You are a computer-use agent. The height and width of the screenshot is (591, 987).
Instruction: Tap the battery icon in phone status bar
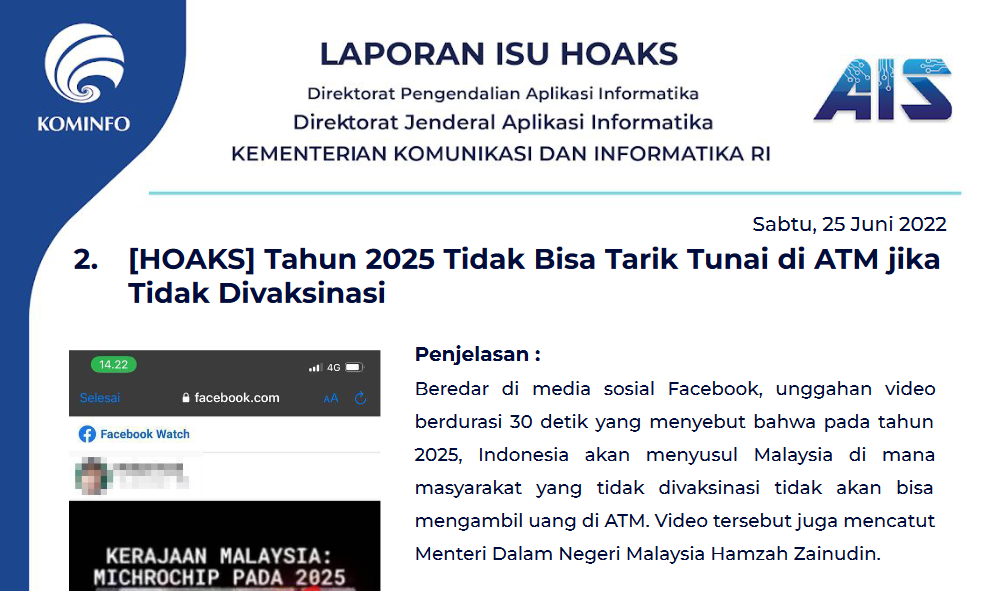coord(354,367)
